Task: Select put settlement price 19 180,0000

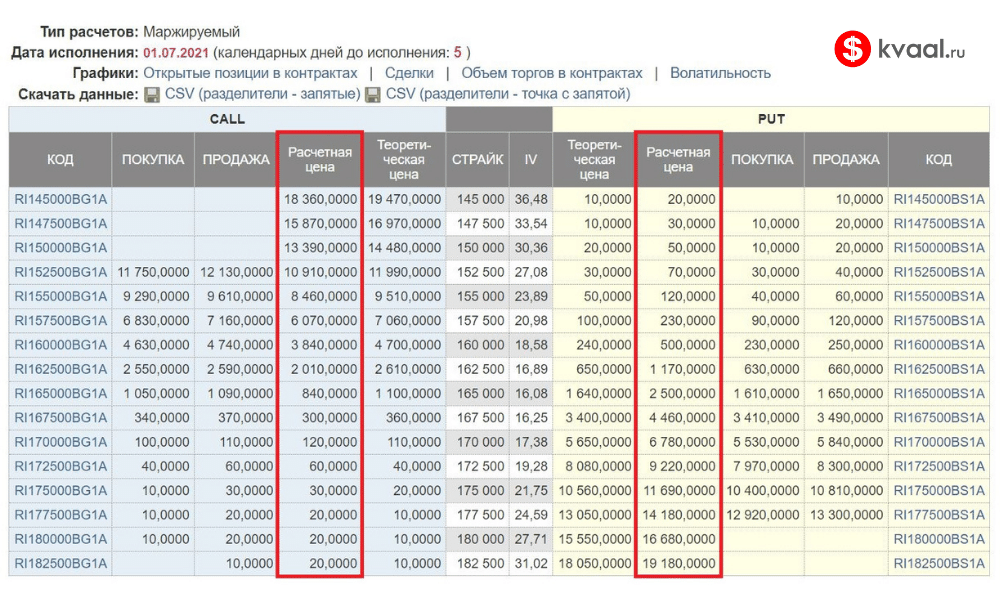Action: coord(679,564)
